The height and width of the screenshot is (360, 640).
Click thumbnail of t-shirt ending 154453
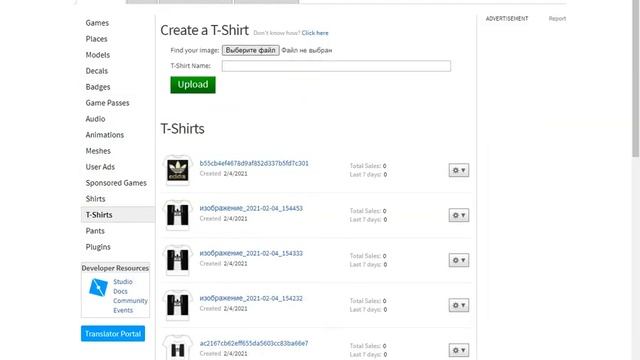[178, 215]
